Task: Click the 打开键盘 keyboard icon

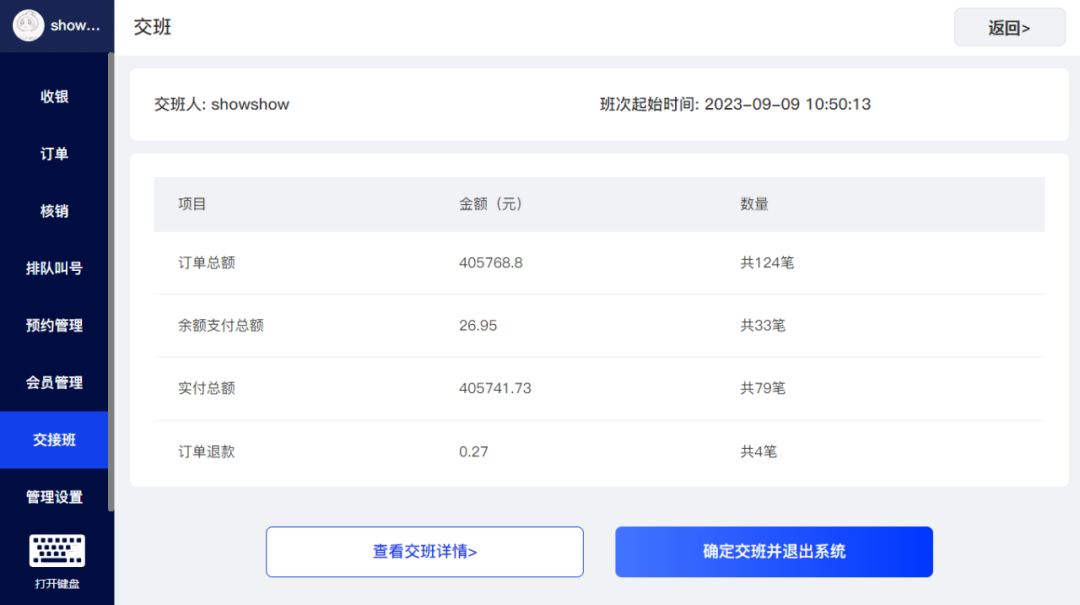Action: (x=57, y=552)
